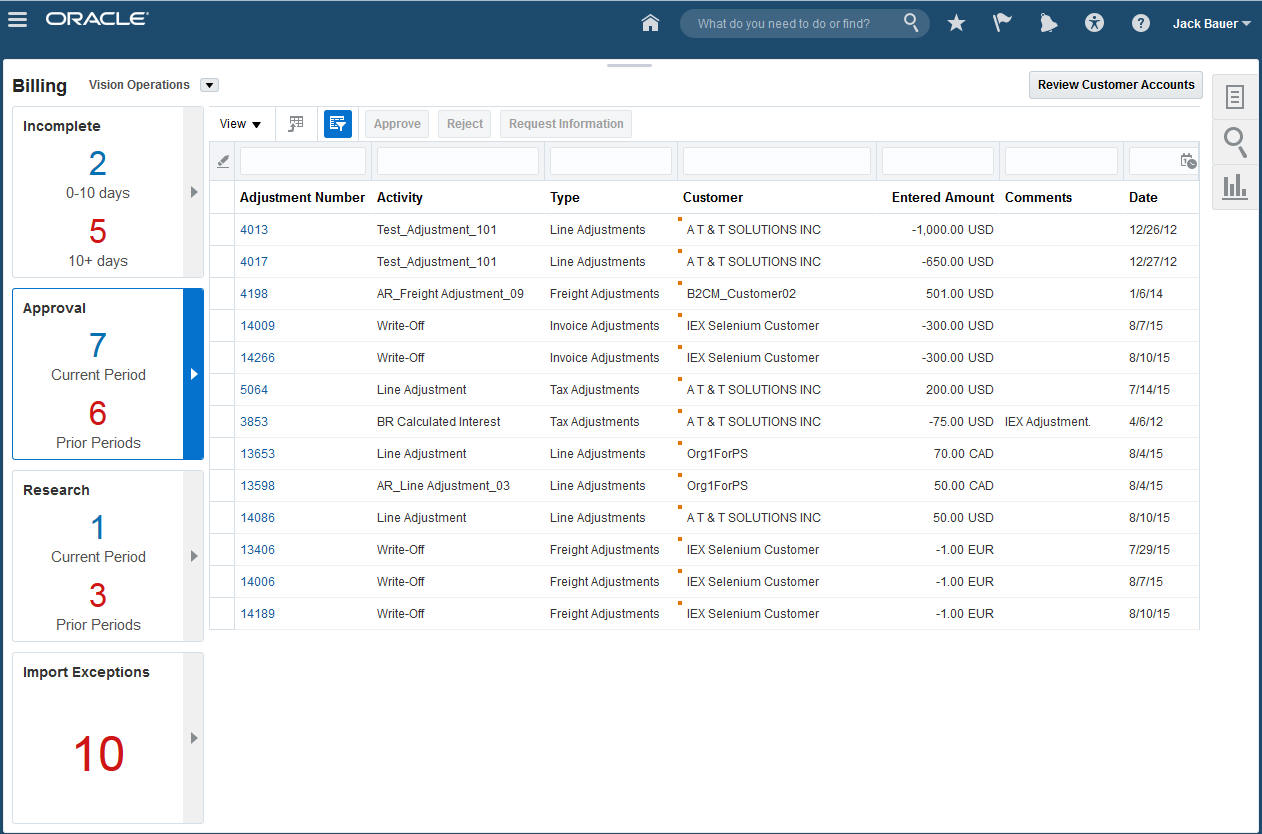Open the Jack Bauer user menu
The image size is (1262, 834).
tap(1212, 23)
